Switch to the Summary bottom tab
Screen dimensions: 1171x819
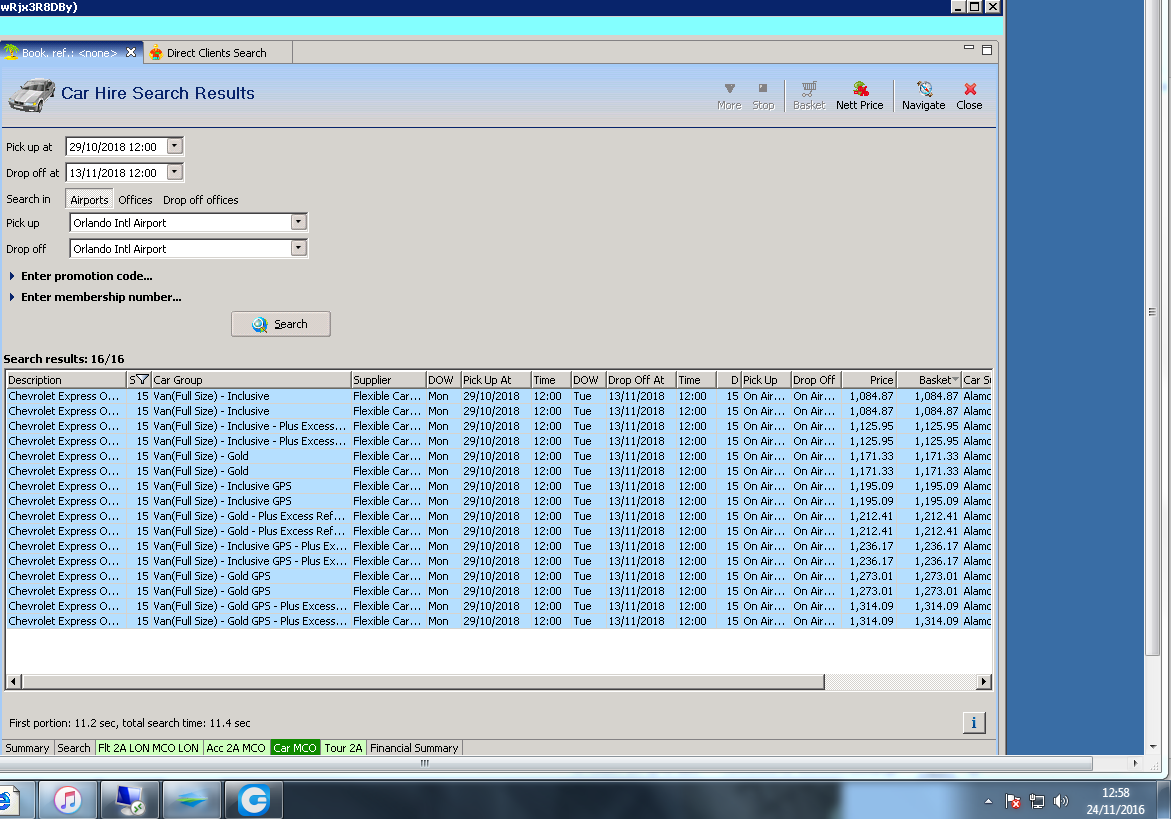coord(27,747)
